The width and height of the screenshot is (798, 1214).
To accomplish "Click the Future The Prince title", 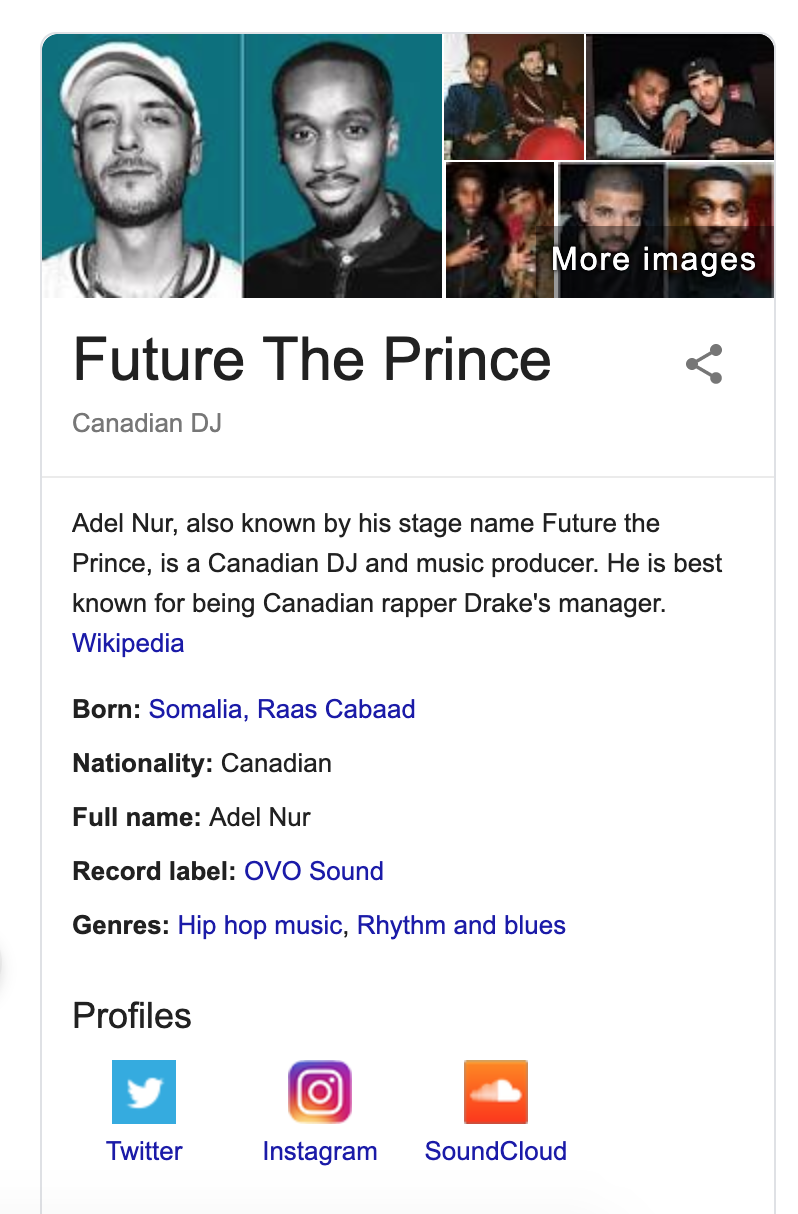I will tap(312, 360).
